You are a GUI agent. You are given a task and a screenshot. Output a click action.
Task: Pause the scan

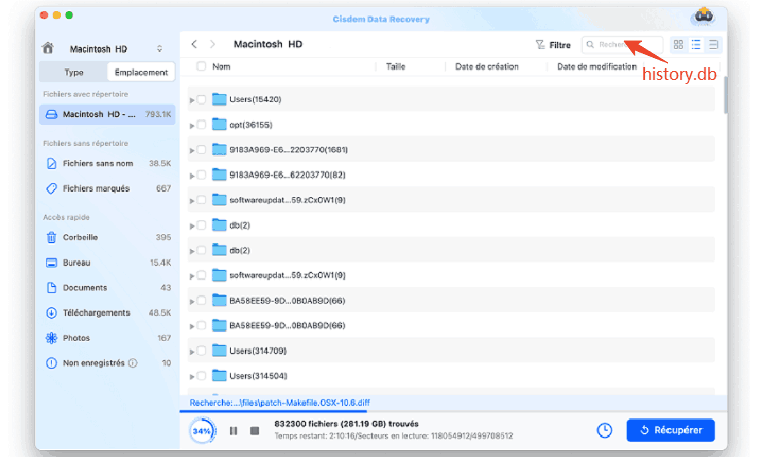234,431
